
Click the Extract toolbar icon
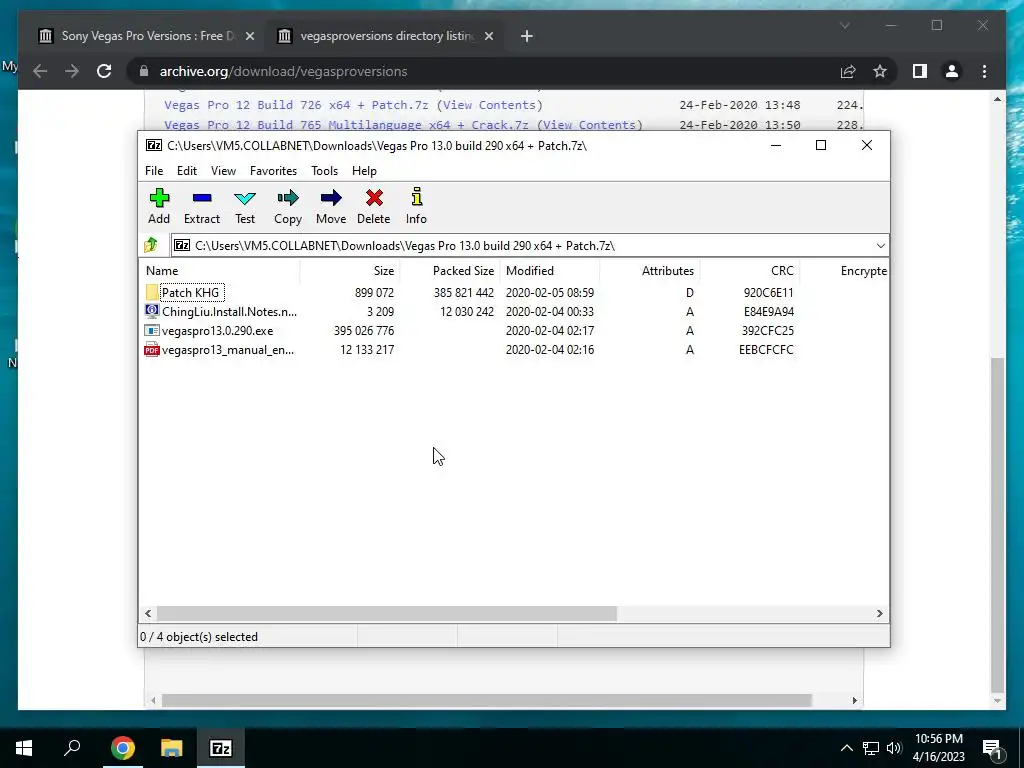(202, 198)
